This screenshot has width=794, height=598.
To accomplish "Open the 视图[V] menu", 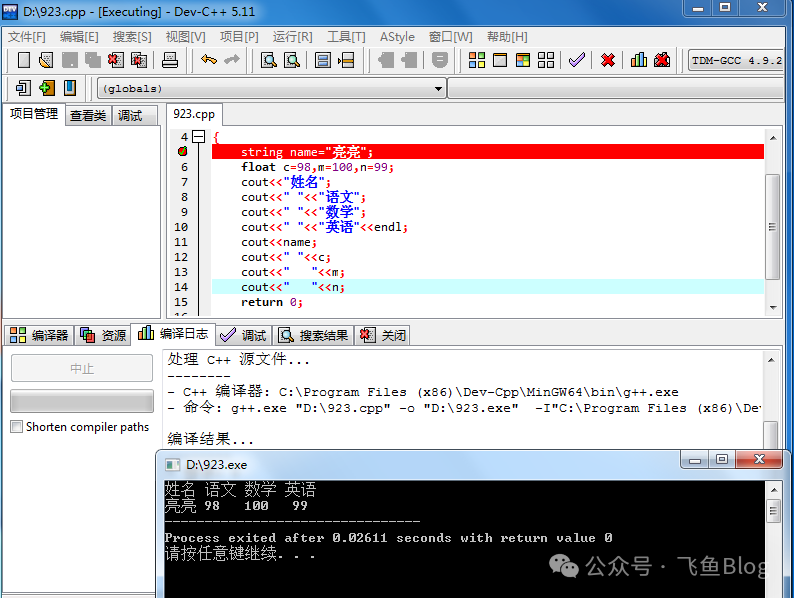I will (x=185, y=37).
